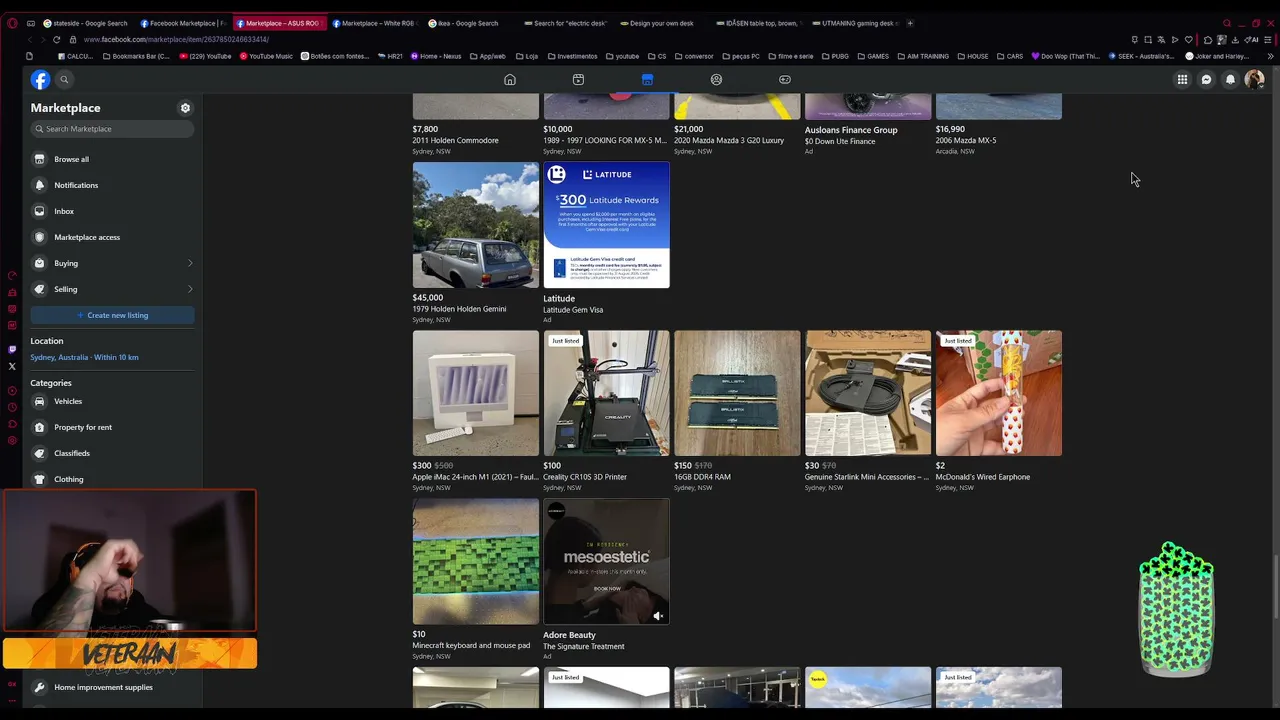Open the Opera easy setup menu icon

pos(1268,39)
